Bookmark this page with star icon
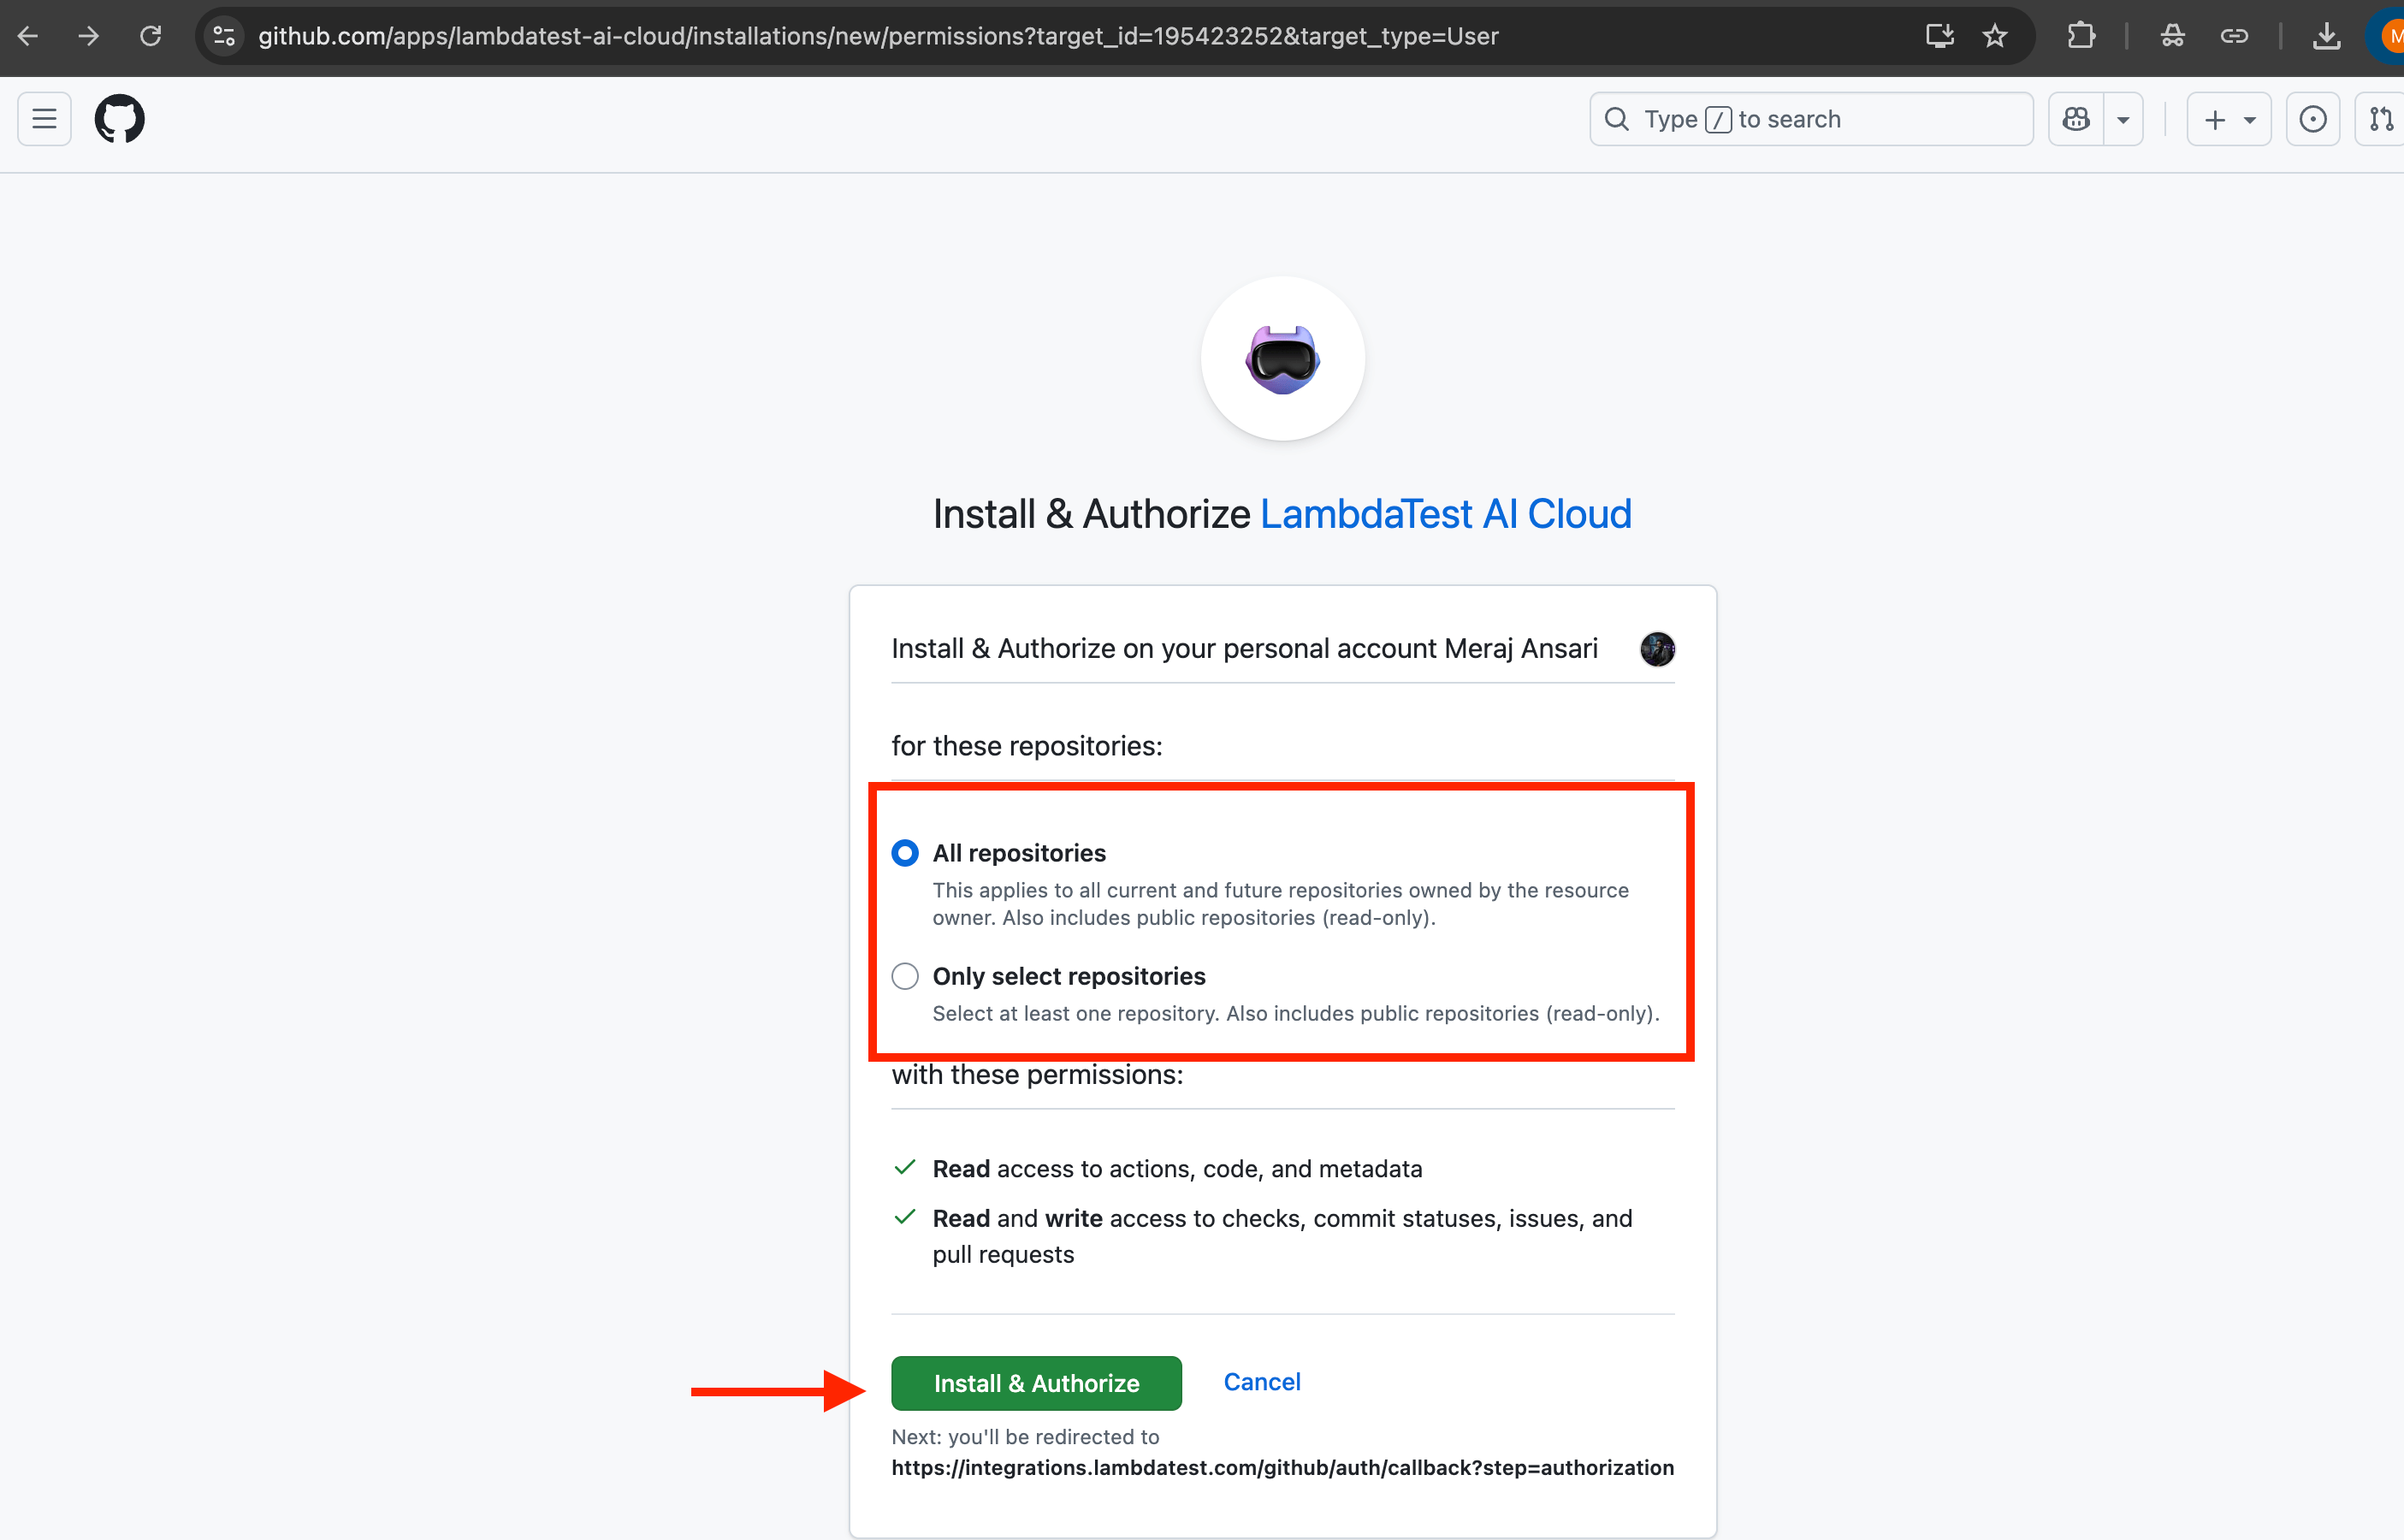The image size is (2404, 1540). coord(1994,36)
